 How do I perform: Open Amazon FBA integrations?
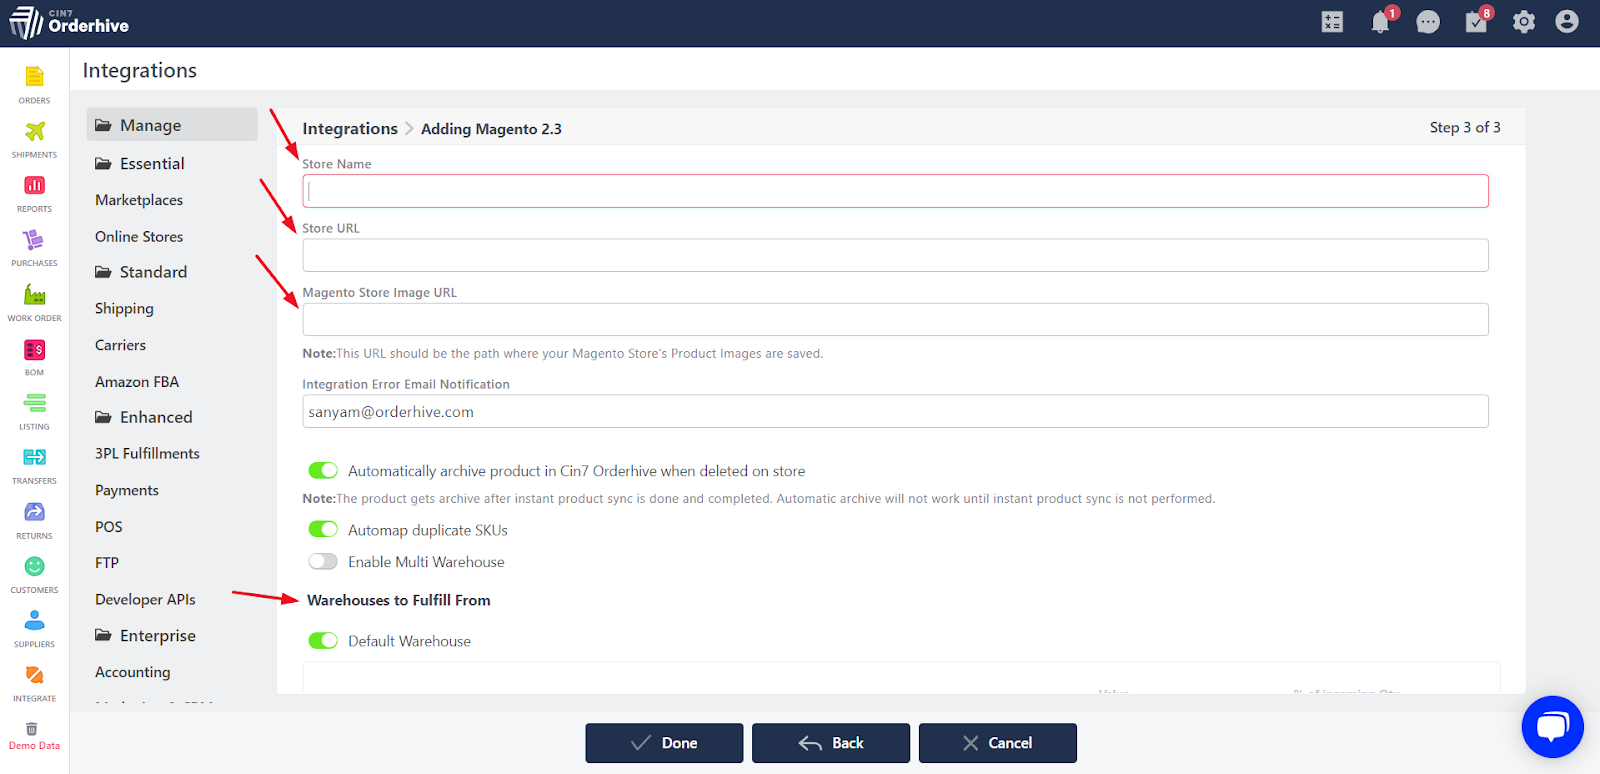137,381
